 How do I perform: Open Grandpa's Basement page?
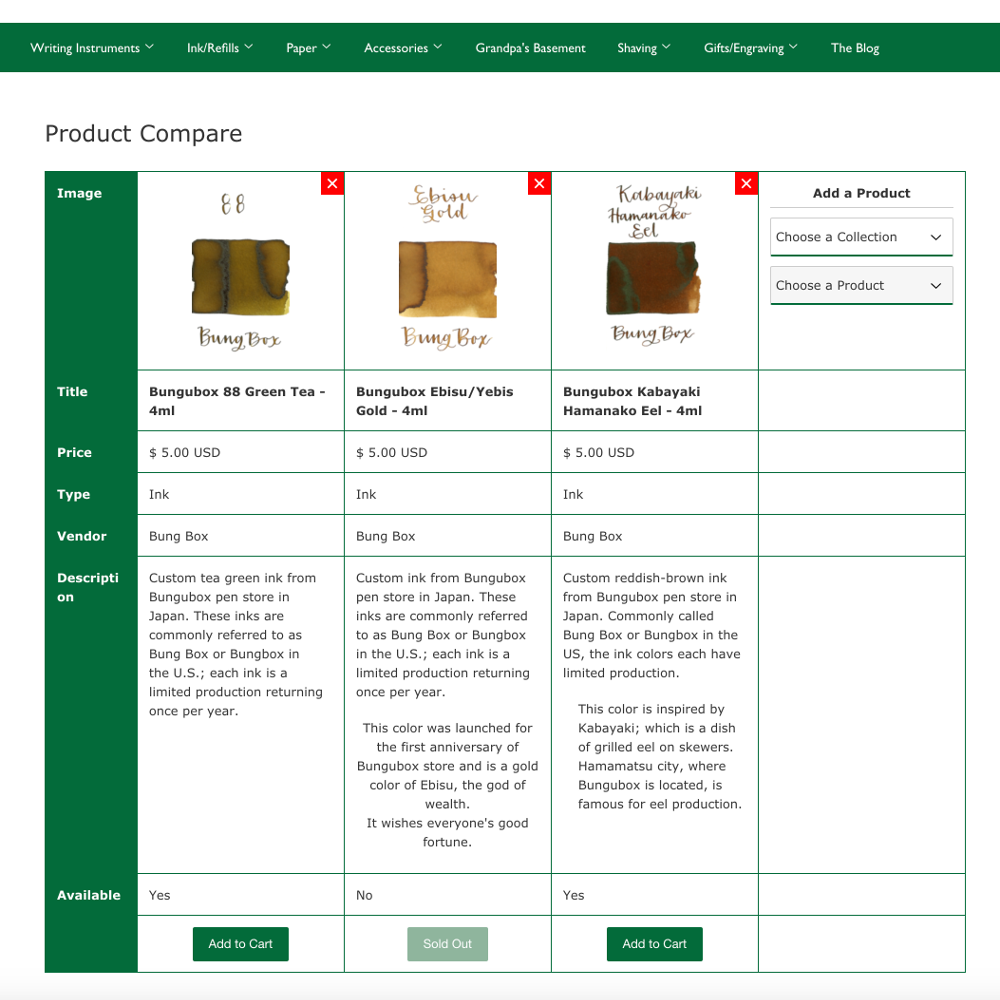pyautogui.click(x=530, y=48)
